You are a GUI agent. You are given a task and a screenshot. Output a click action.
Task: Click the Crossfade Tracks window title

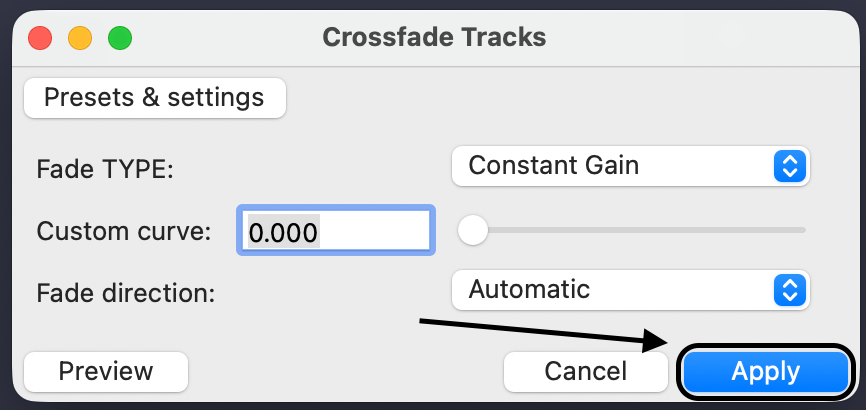click(x=434, y=38)
